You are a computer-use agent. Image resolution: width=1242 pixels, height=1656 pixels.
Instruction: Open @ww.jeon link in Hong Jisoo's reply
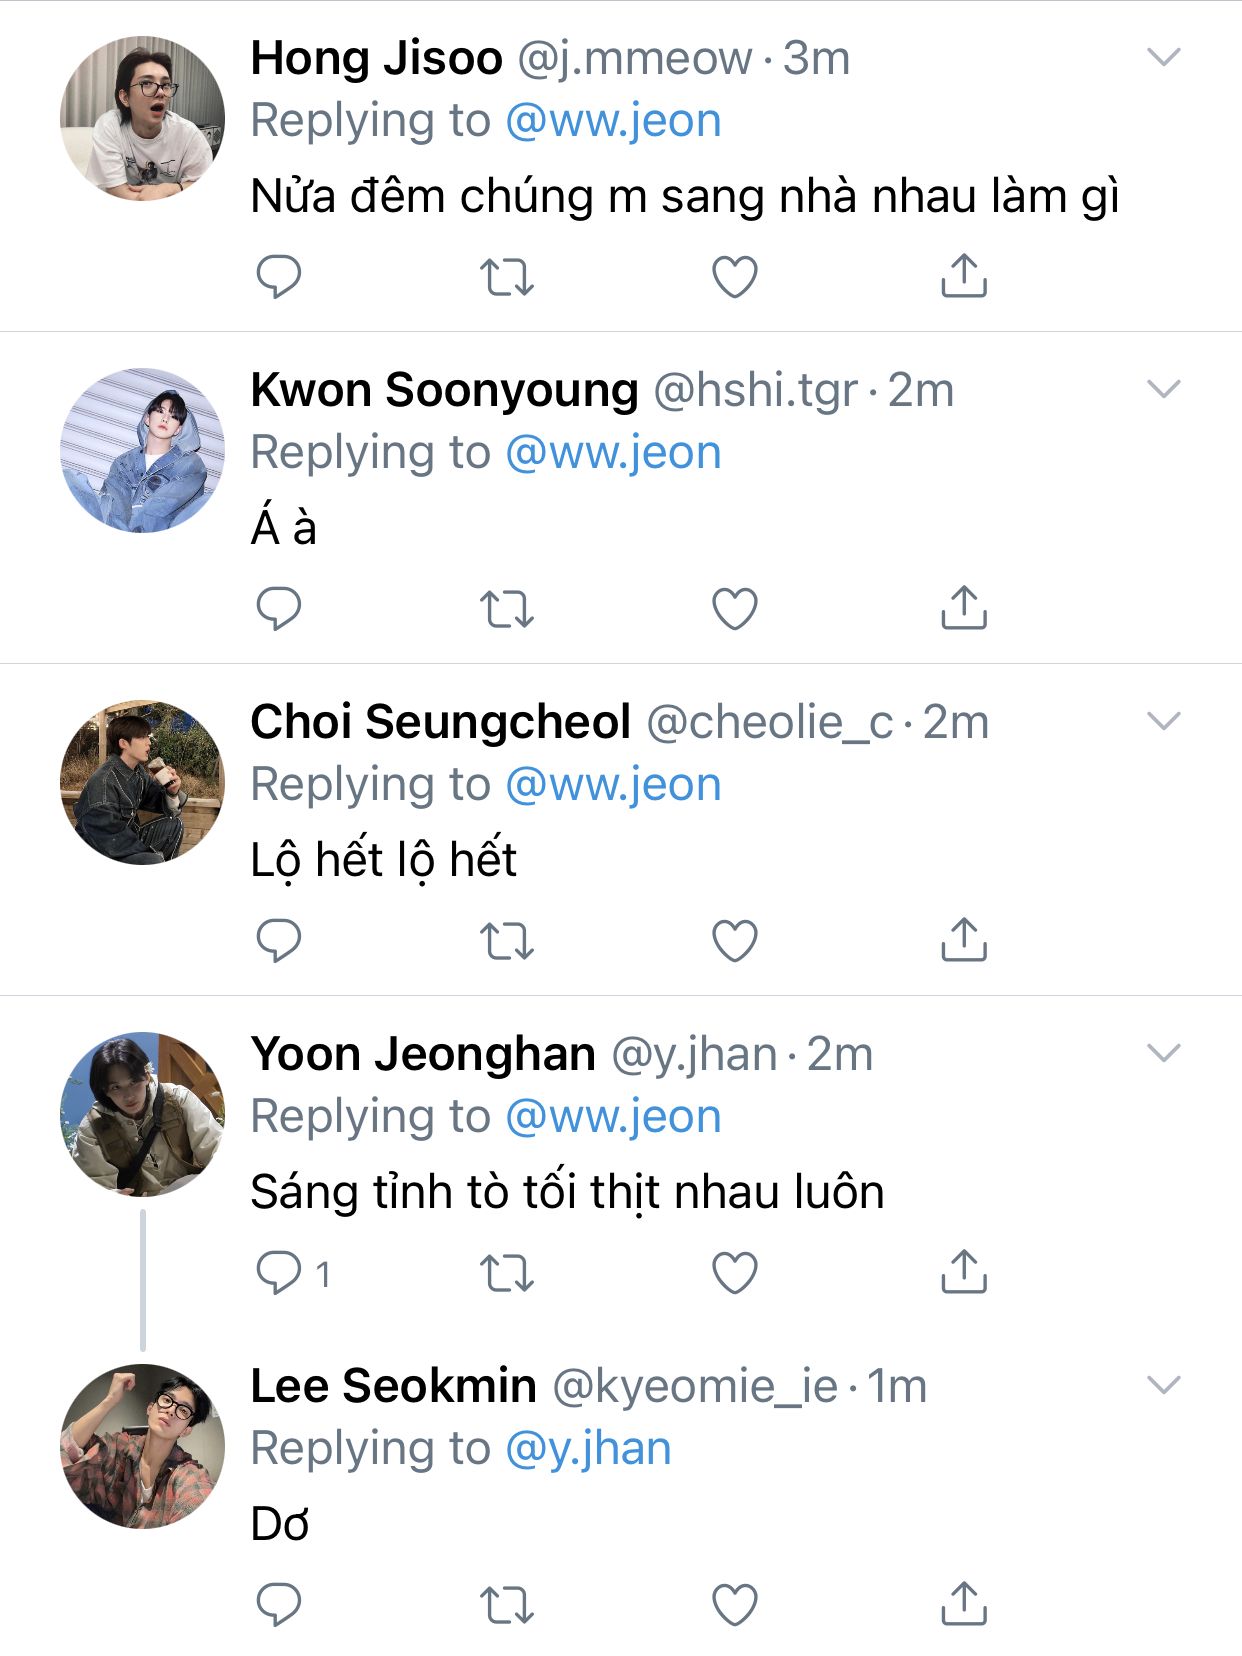click(613, 121)
